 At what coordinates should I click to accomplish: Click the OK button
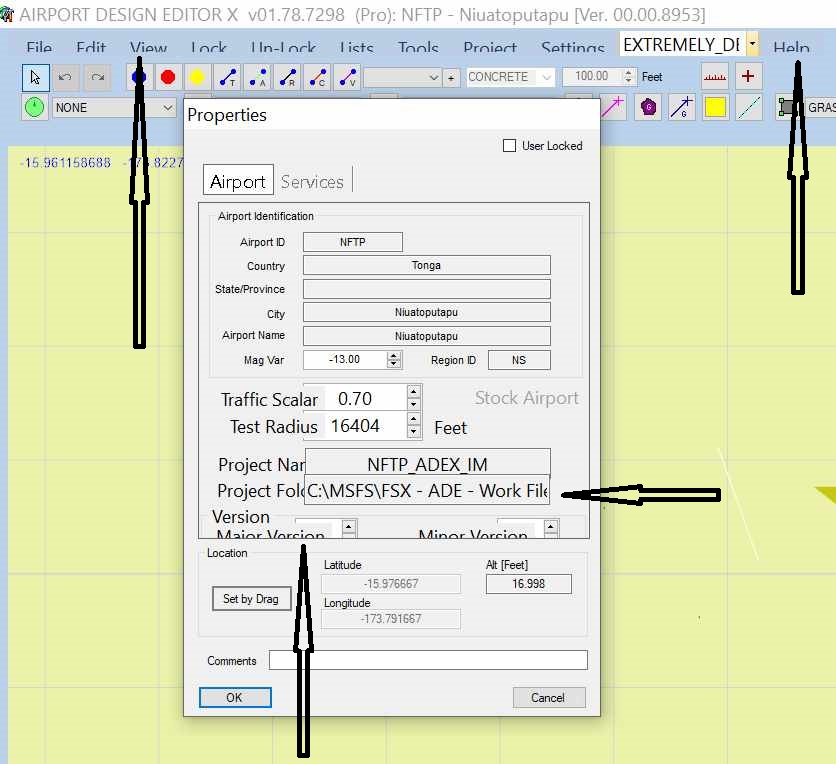point(235,697)
